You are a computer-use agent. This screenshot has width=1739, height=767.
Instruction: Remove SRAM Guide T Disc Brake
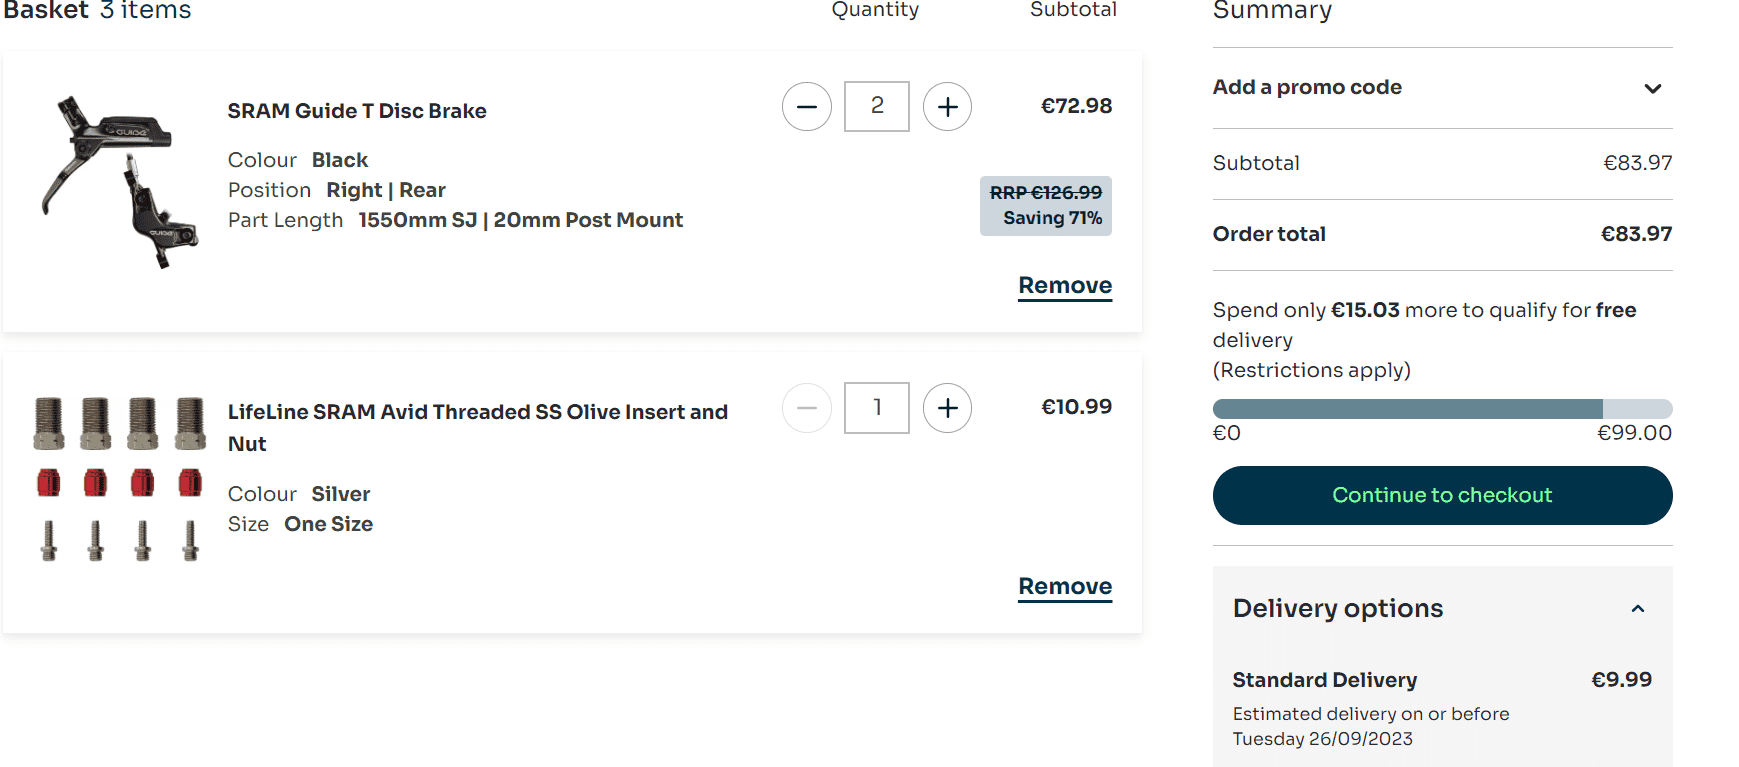(x=1065, y=285)
